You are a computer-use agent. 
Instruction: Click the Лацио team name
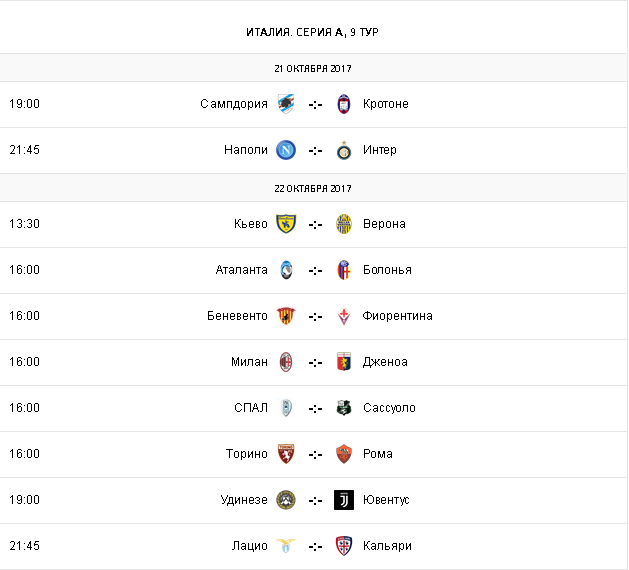pyautogui.click(x=250, y=546)
